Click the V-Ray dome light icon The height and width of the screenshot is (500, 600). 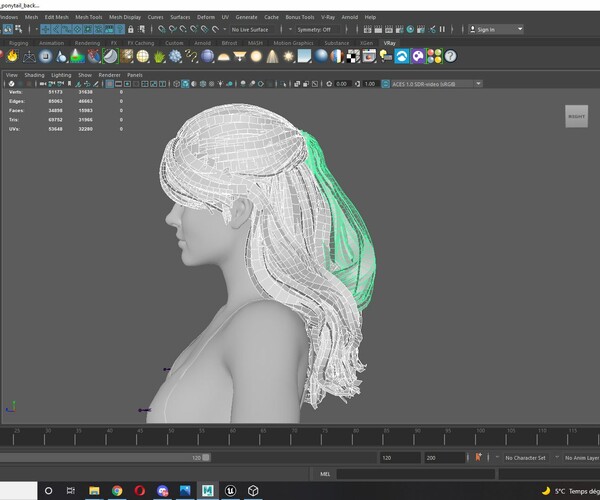(223, 57)
